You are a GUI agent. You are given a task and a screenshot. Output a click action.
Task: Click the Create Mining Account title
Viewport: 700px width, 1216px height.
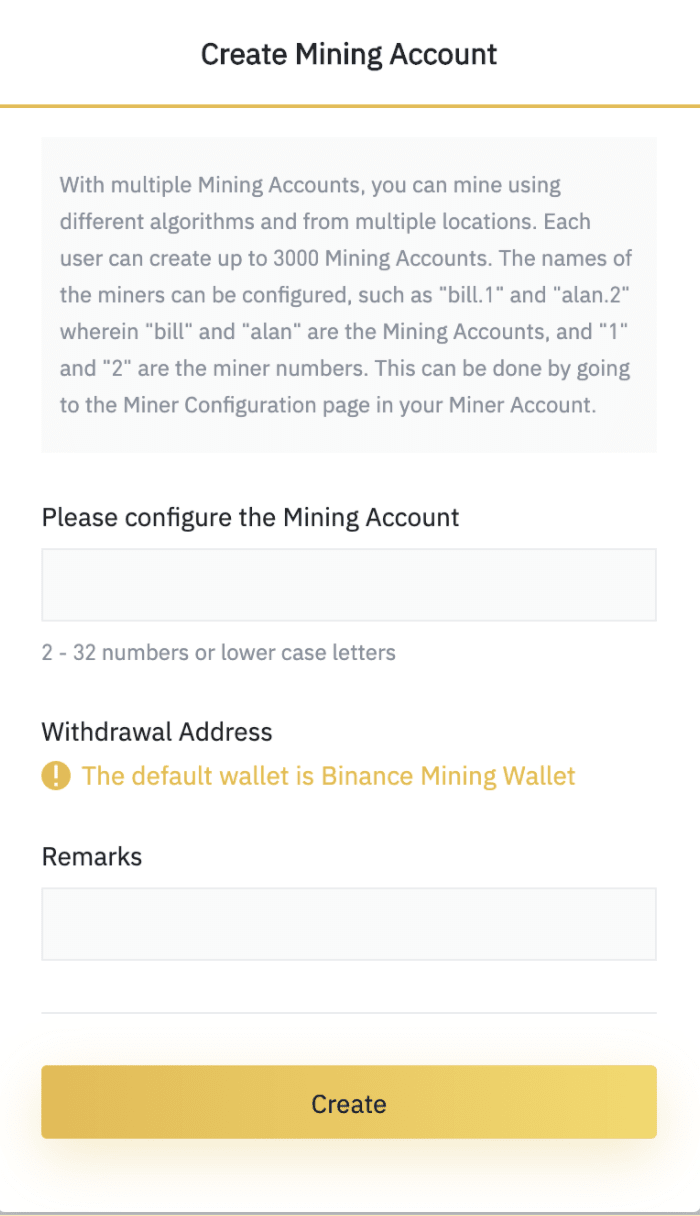click(349, 53)
